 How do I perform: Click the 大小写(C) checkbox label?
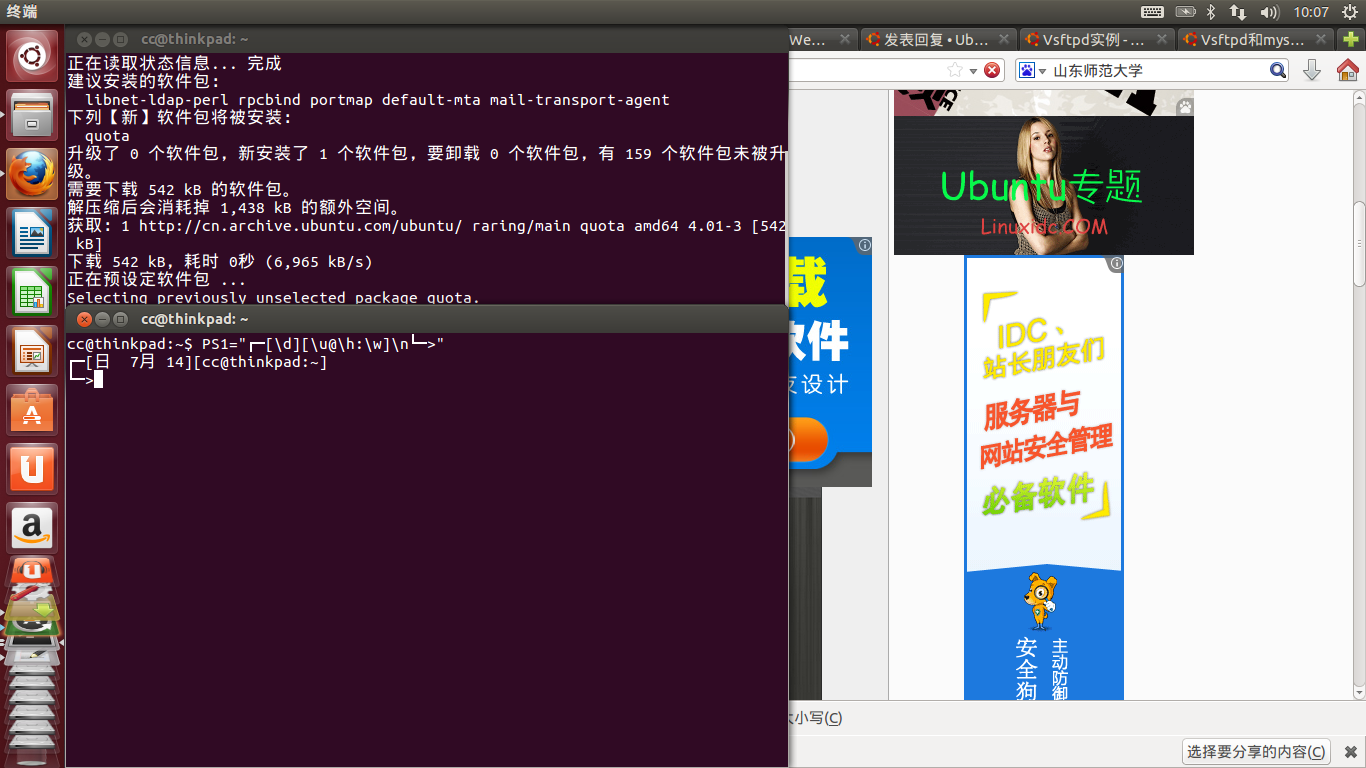pos(816,718)
